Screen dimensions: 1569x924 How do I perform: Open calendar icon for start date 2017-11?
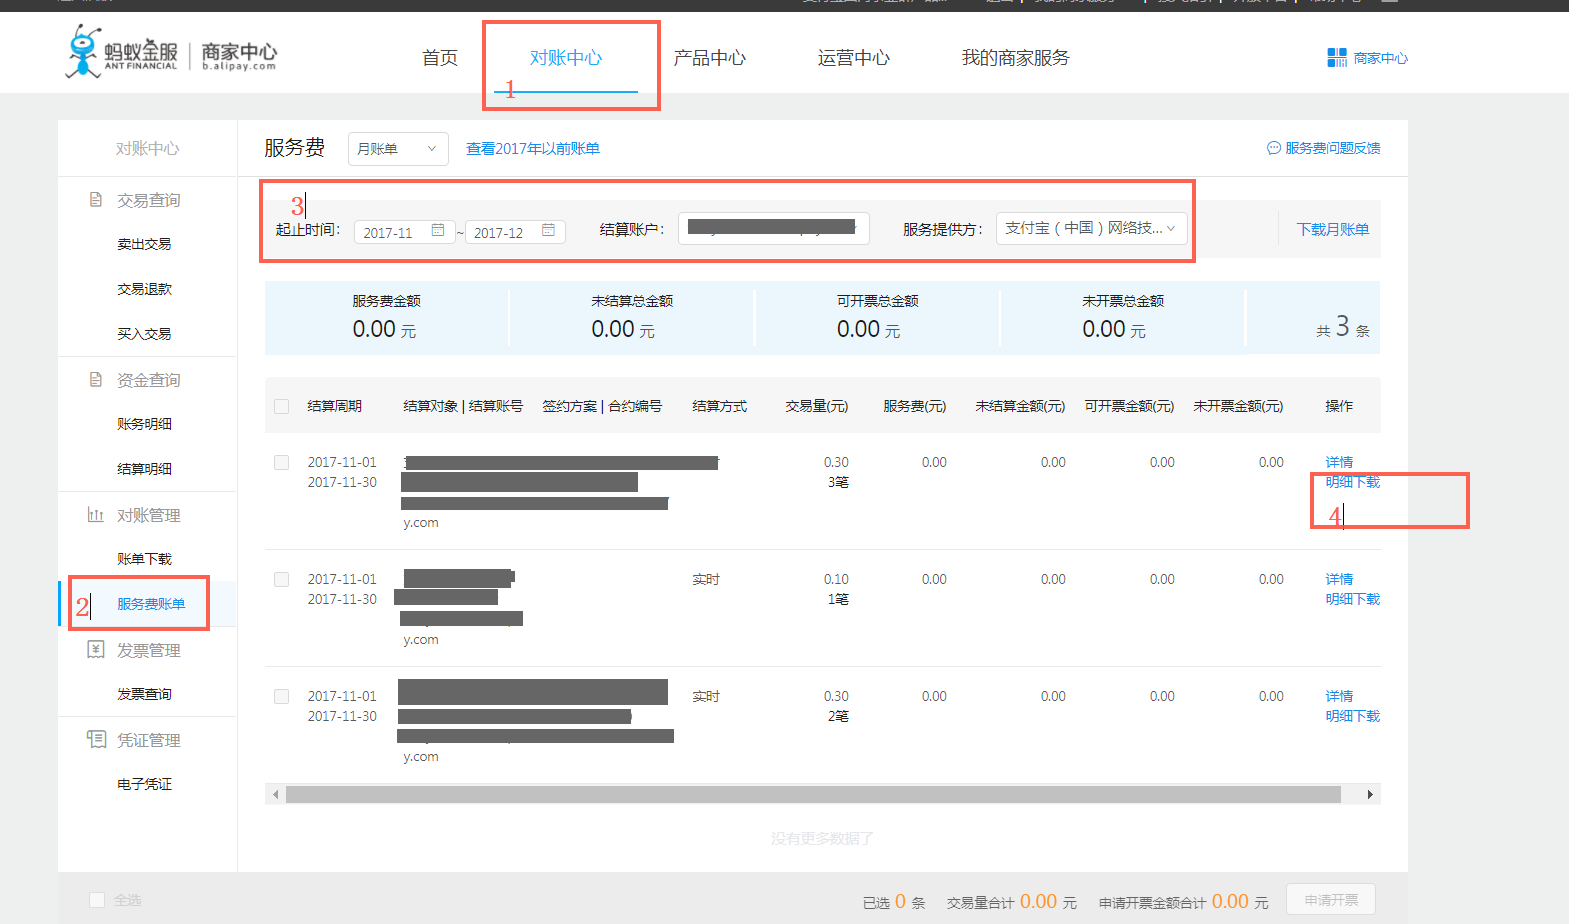[x=438, y=231]
